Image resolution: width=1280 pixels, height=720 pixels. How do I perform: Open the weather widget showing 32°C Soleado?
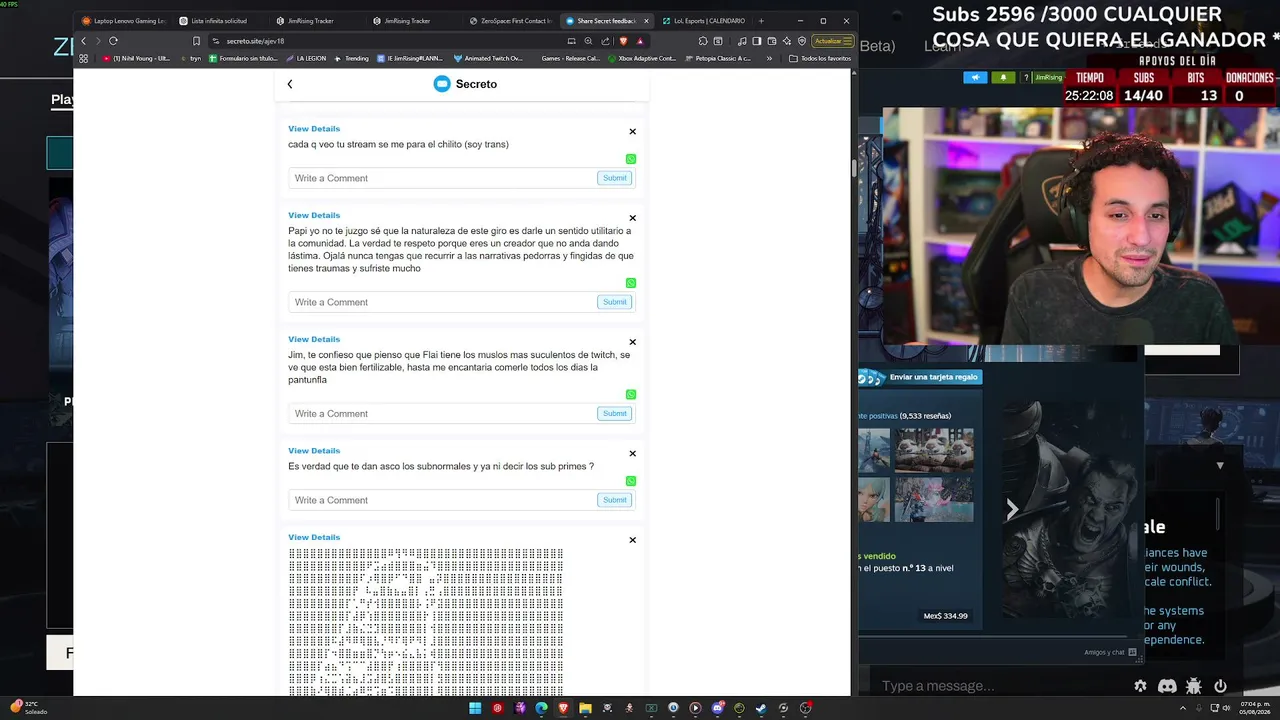coord(30,708)
